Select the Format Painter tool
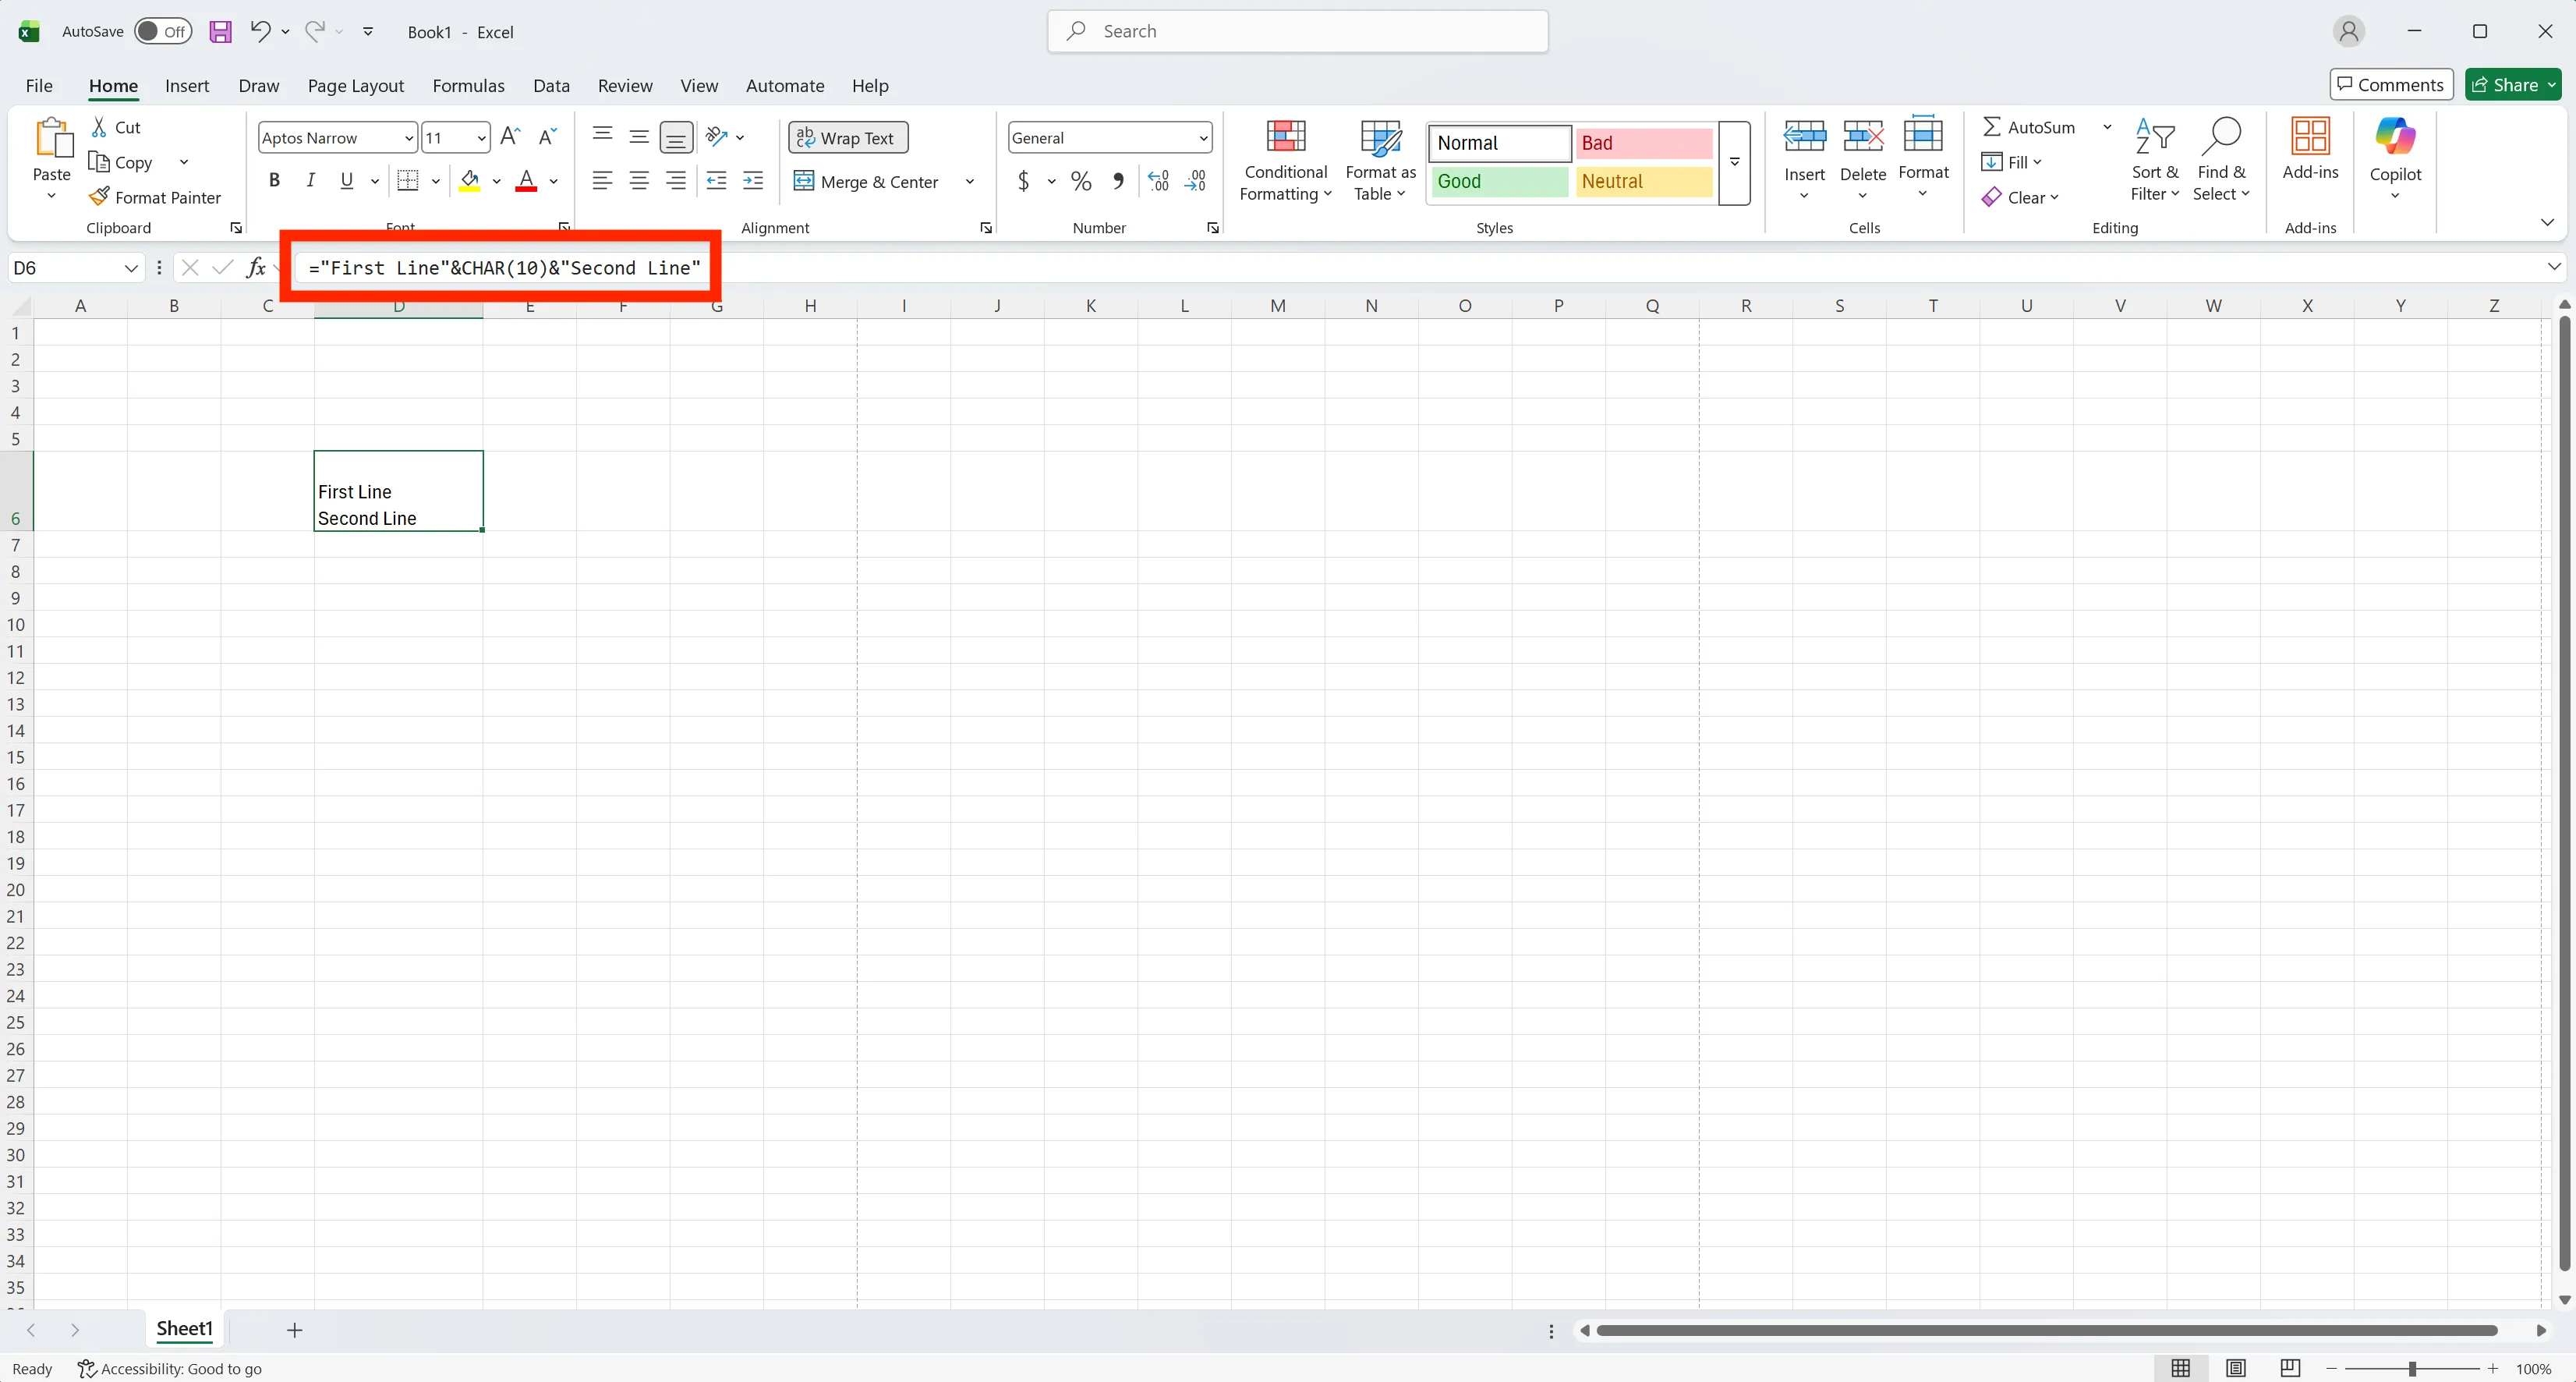 tap(158, 196)
